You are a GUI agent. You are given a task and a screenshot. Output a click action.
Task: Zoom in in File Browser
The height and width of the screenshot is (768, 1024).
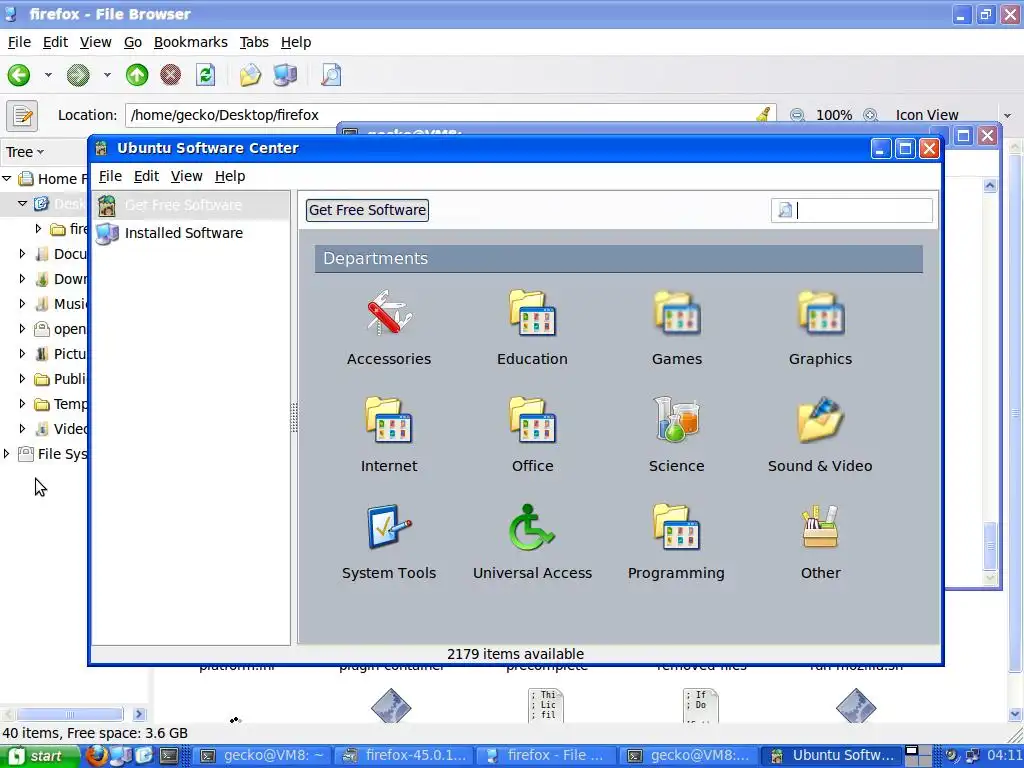870,116
